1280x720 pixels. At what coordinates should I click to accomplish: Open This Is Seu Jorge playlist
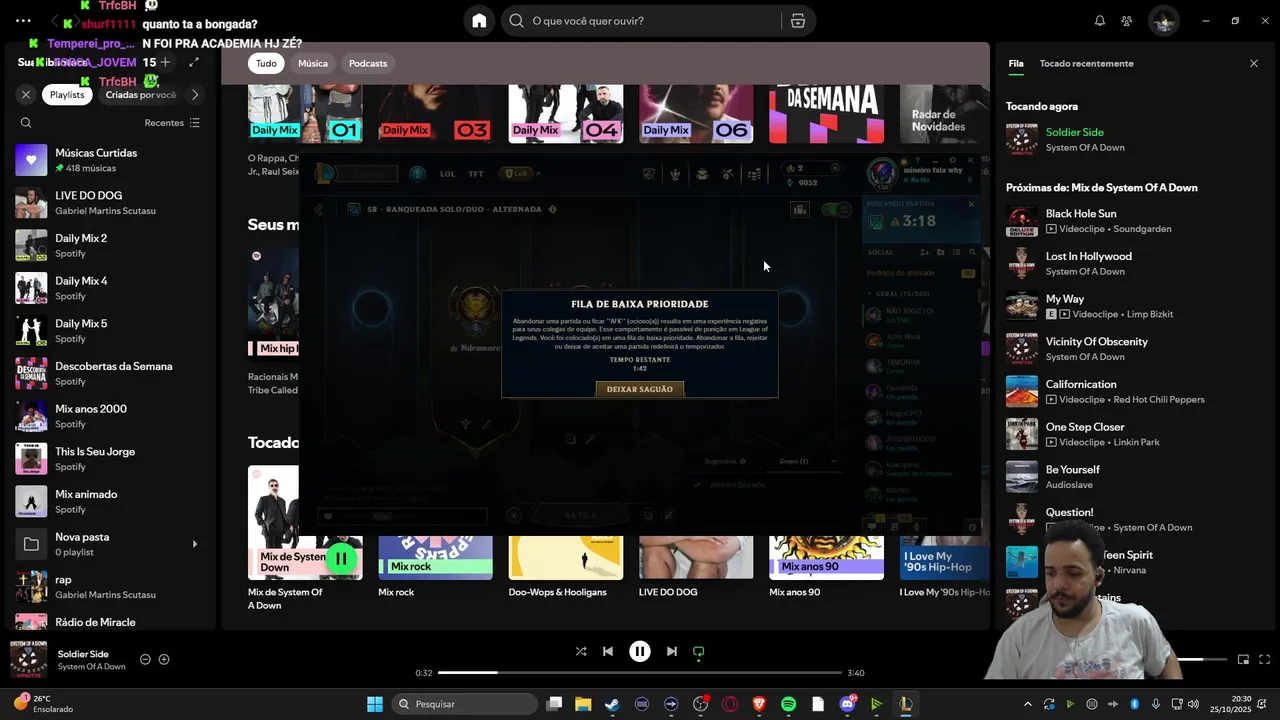tap(108, 459)
